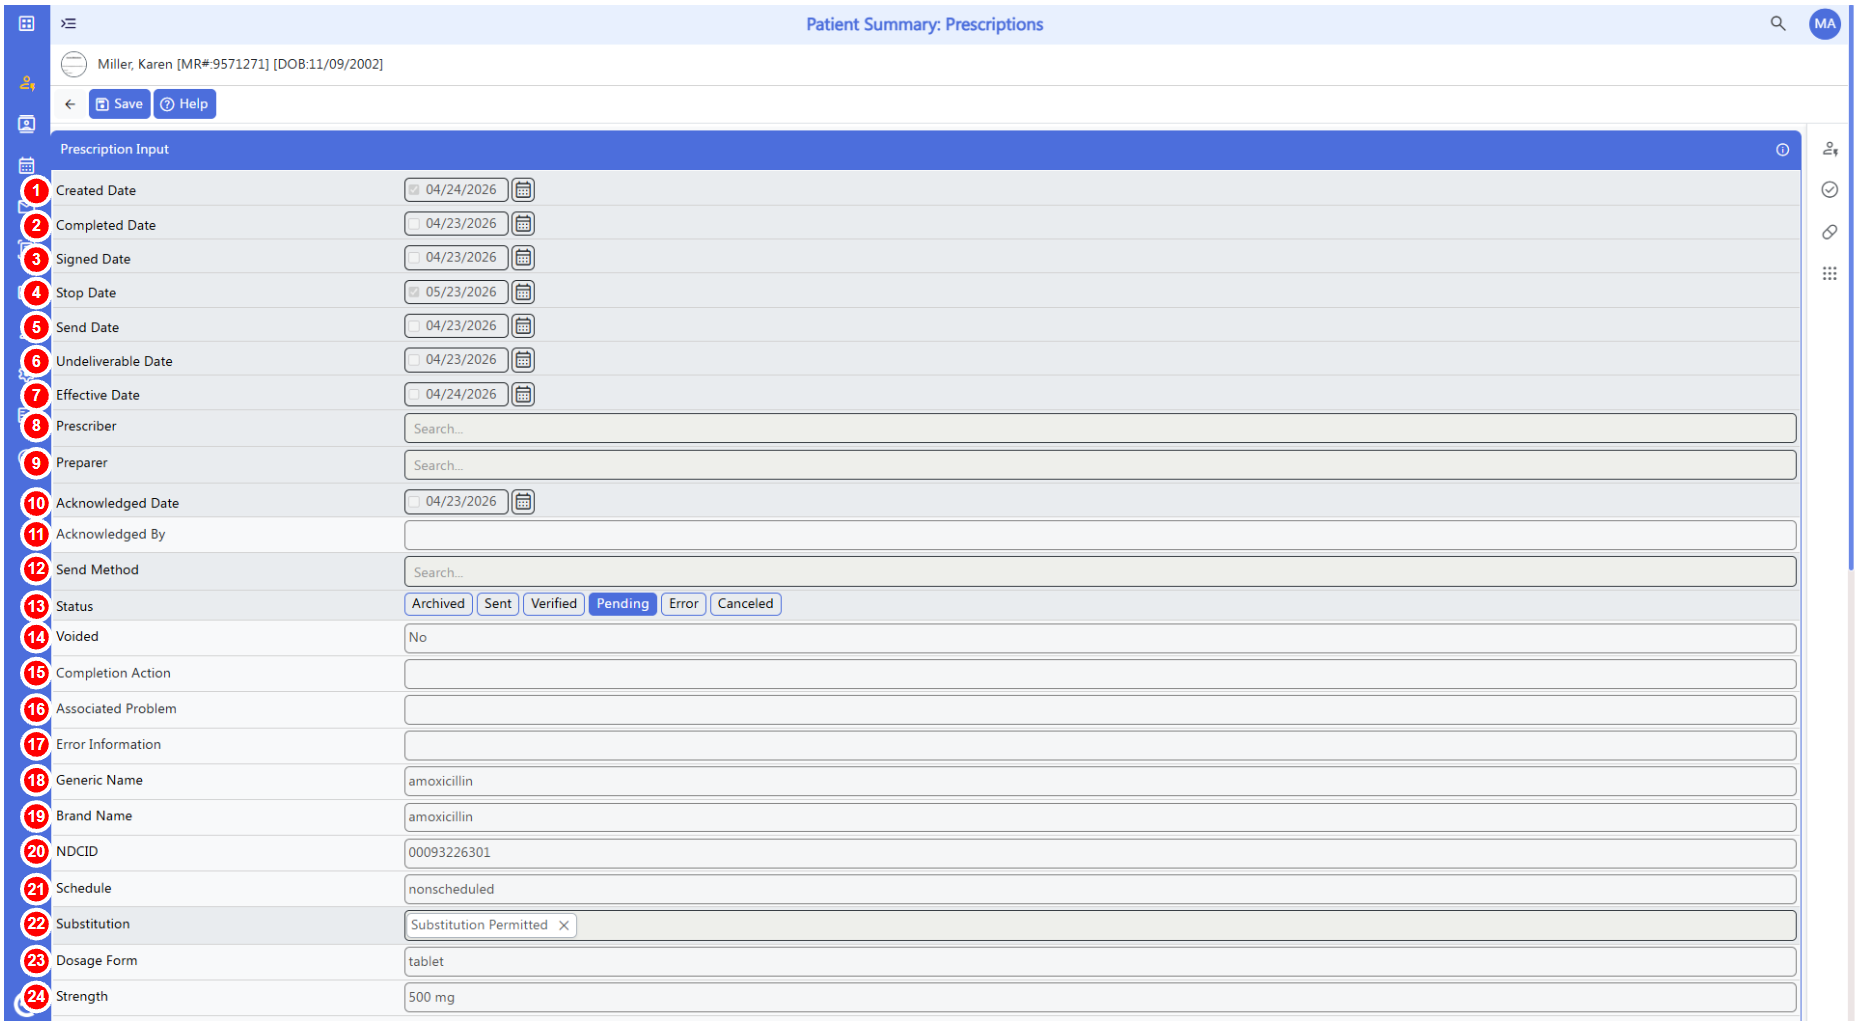Go back using the left arrow
1859x1026 pixels.
(70, 104)
